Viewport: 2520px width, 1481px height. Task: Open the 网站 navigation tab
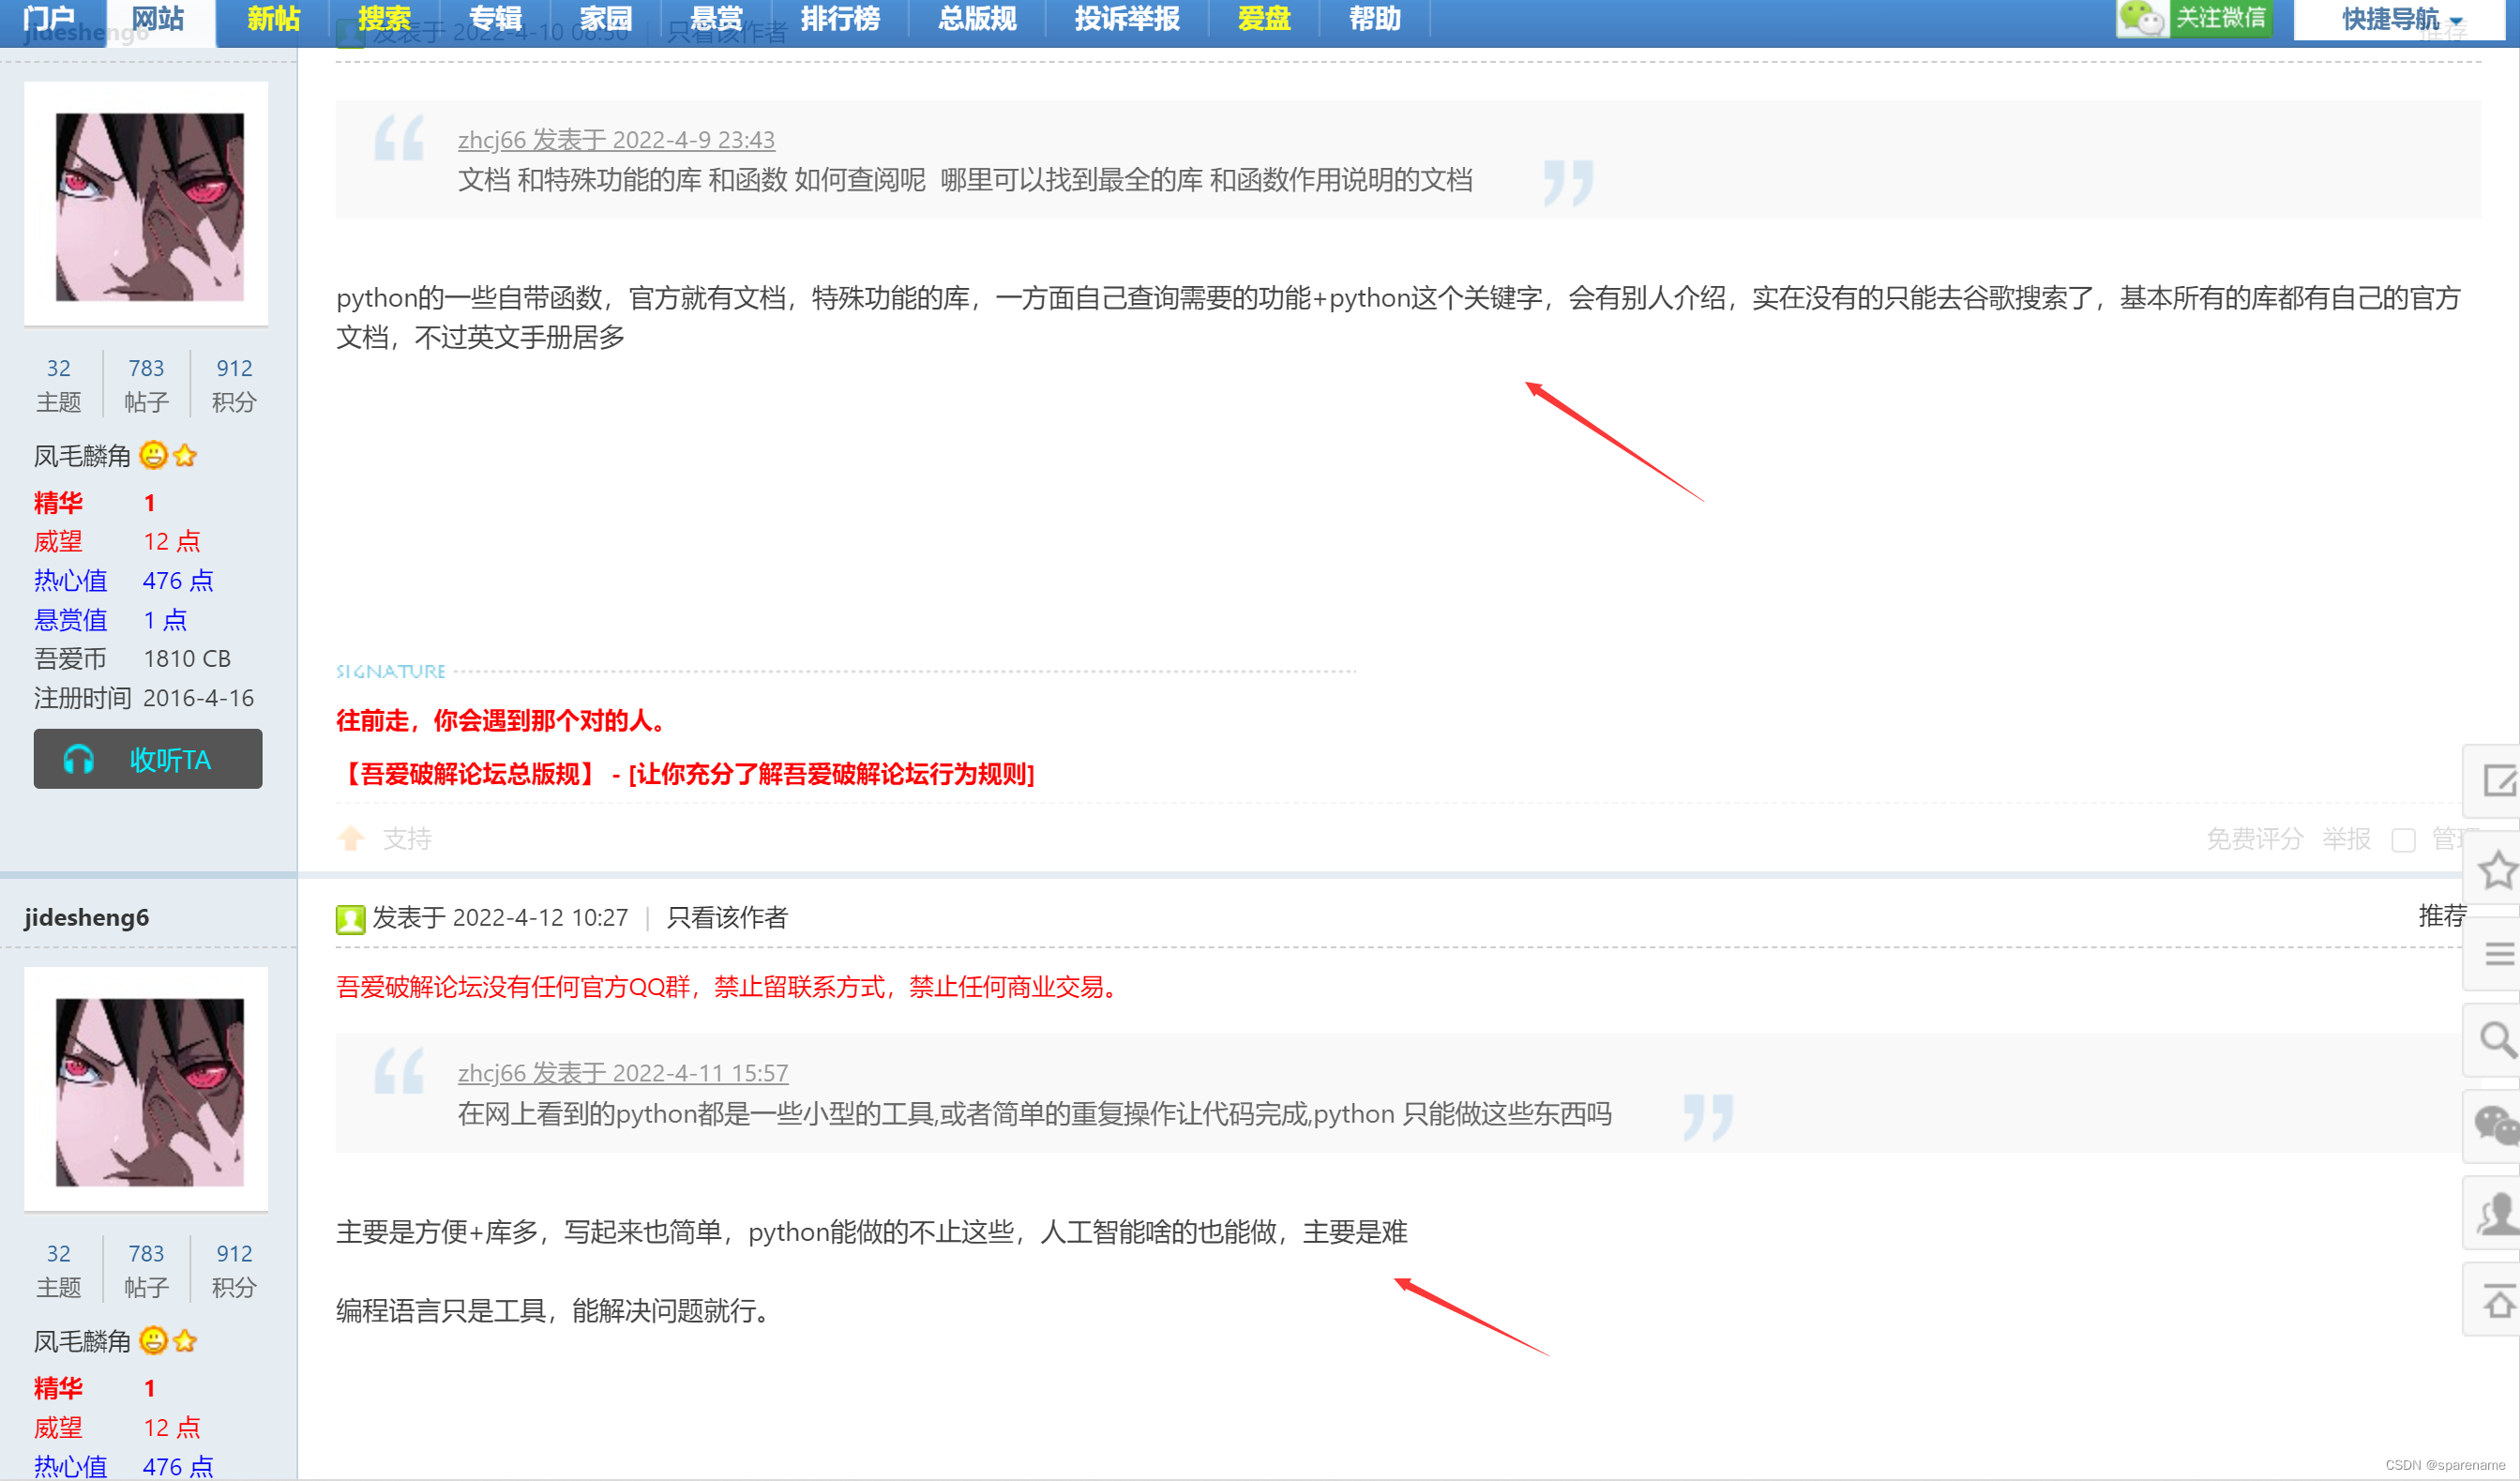(158, 18)
